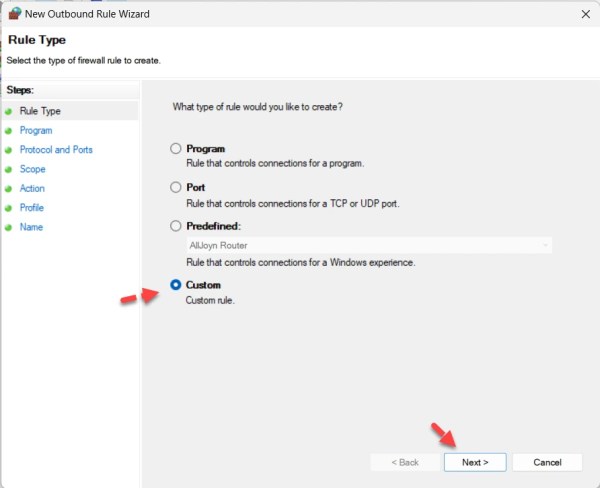600x488 pixels.
Task: Click the green bullet beside Name
Action: pyautogui.click(x=9, y=227)
